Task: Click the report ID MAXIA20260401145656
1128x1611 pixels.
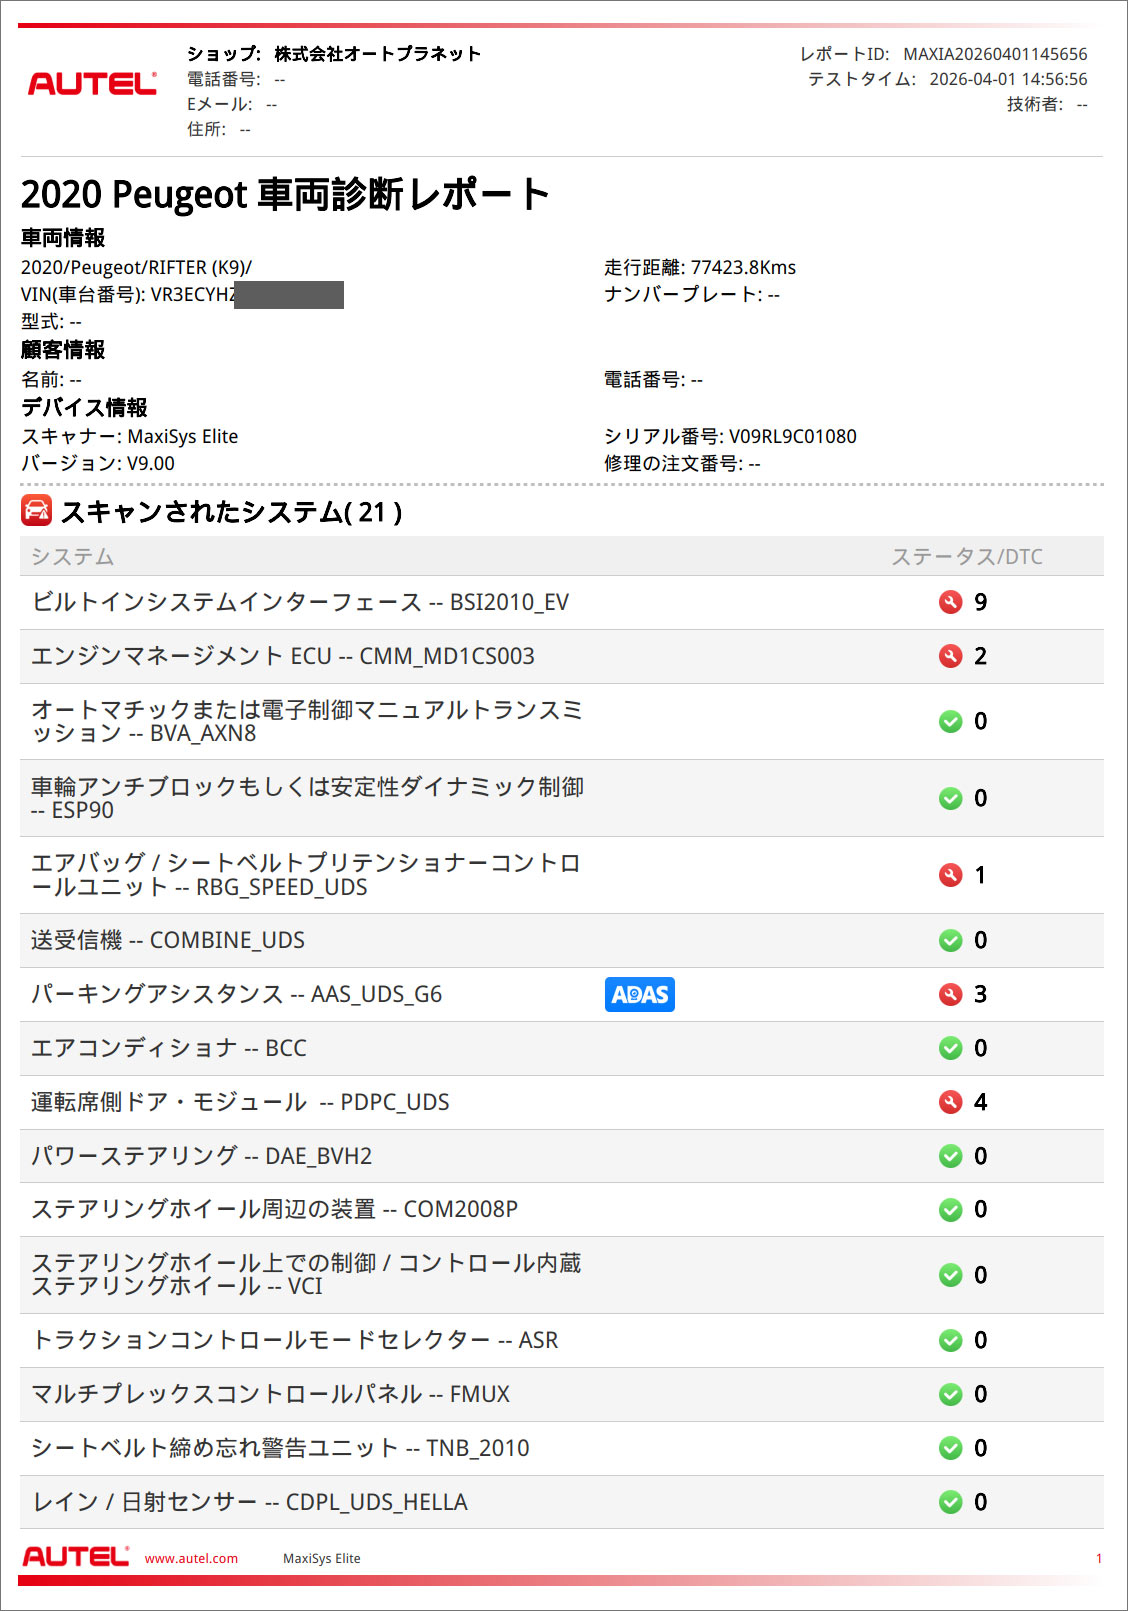Action: click(x=995, y=54)
